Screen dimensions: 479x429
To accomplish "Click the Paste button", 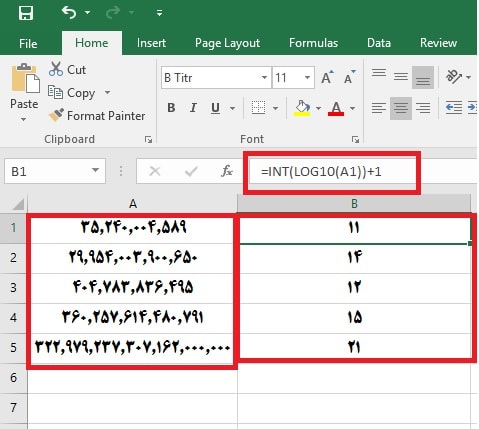I will click(x=24, y=92).
